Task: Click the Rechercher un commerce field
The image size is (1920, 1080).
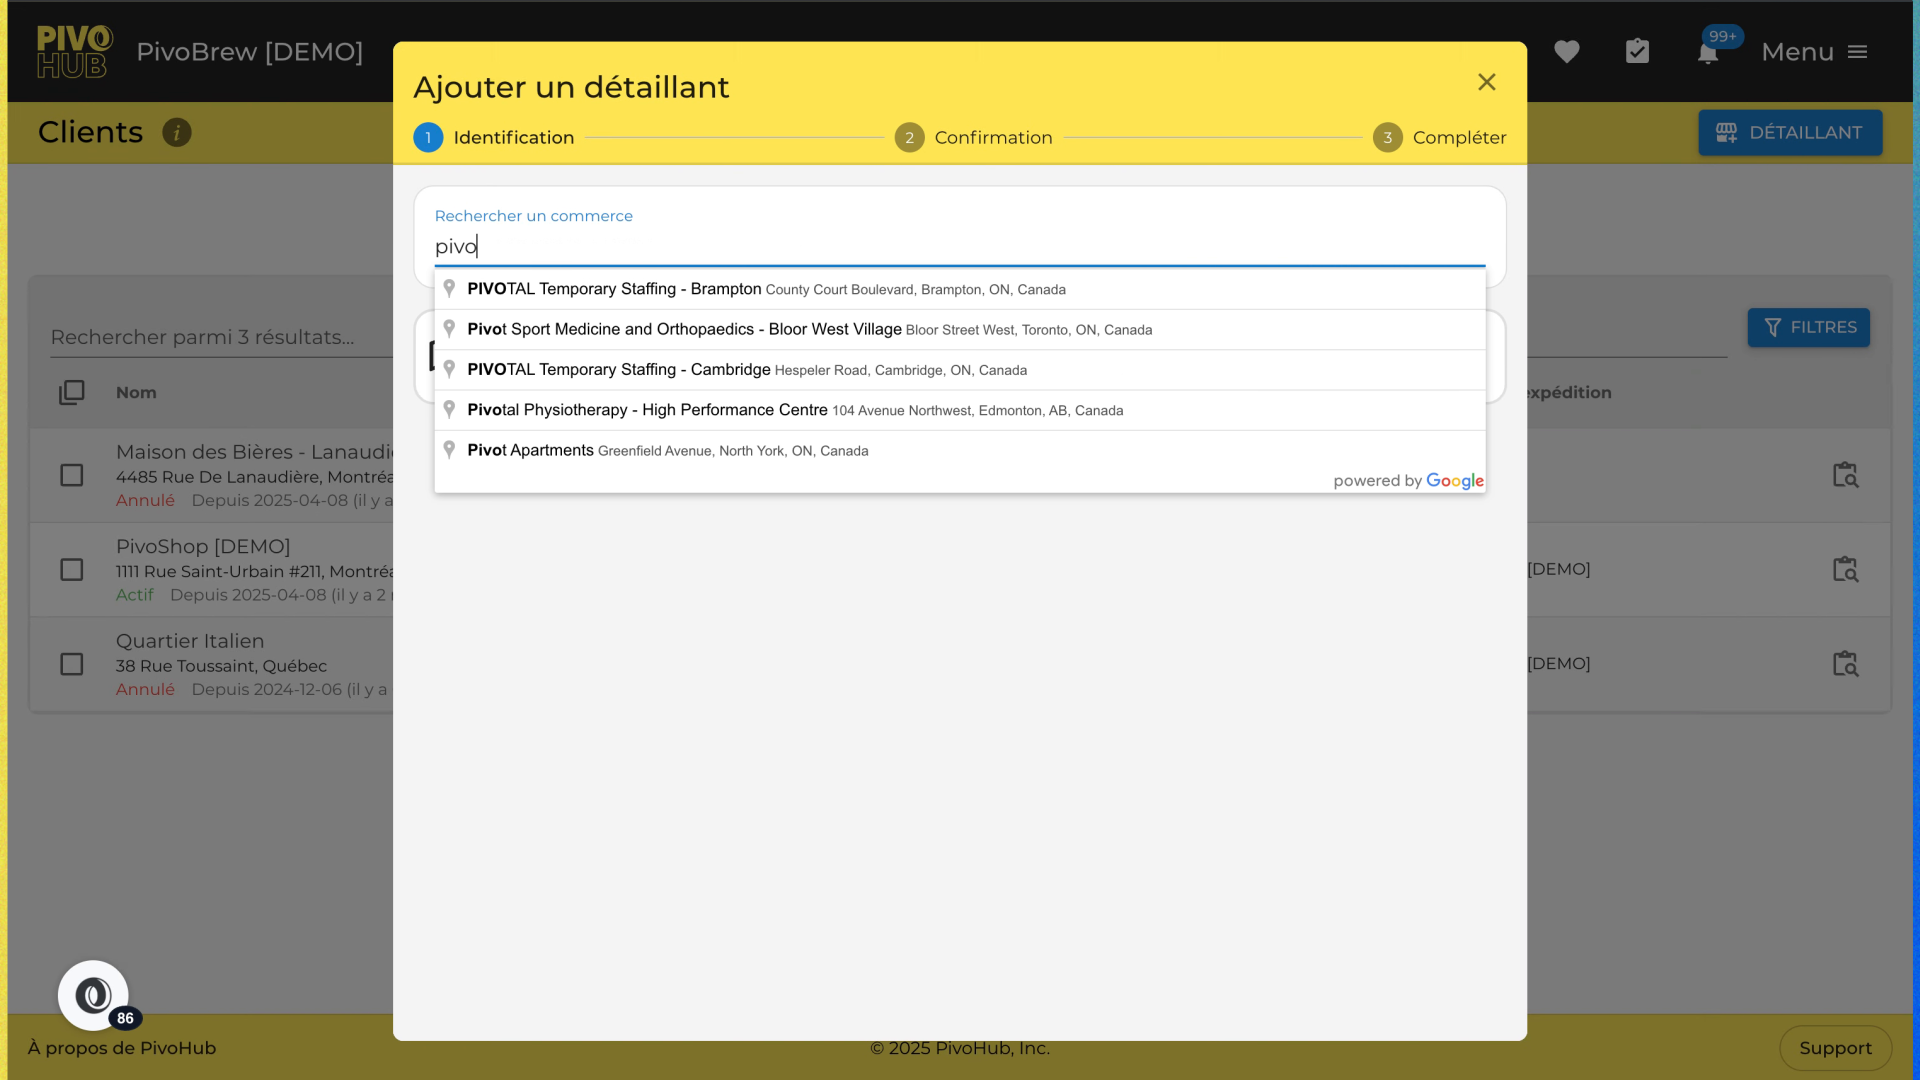Action: (958, 246)
